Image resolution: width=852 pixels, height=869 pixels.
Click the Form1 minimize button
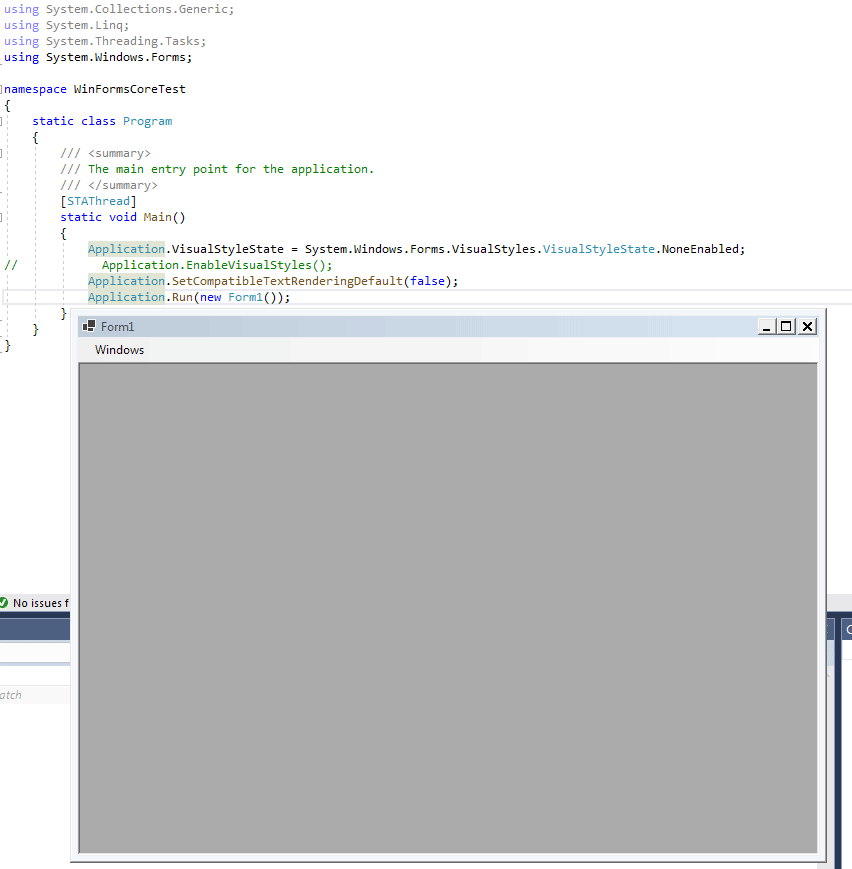(766, 326)
